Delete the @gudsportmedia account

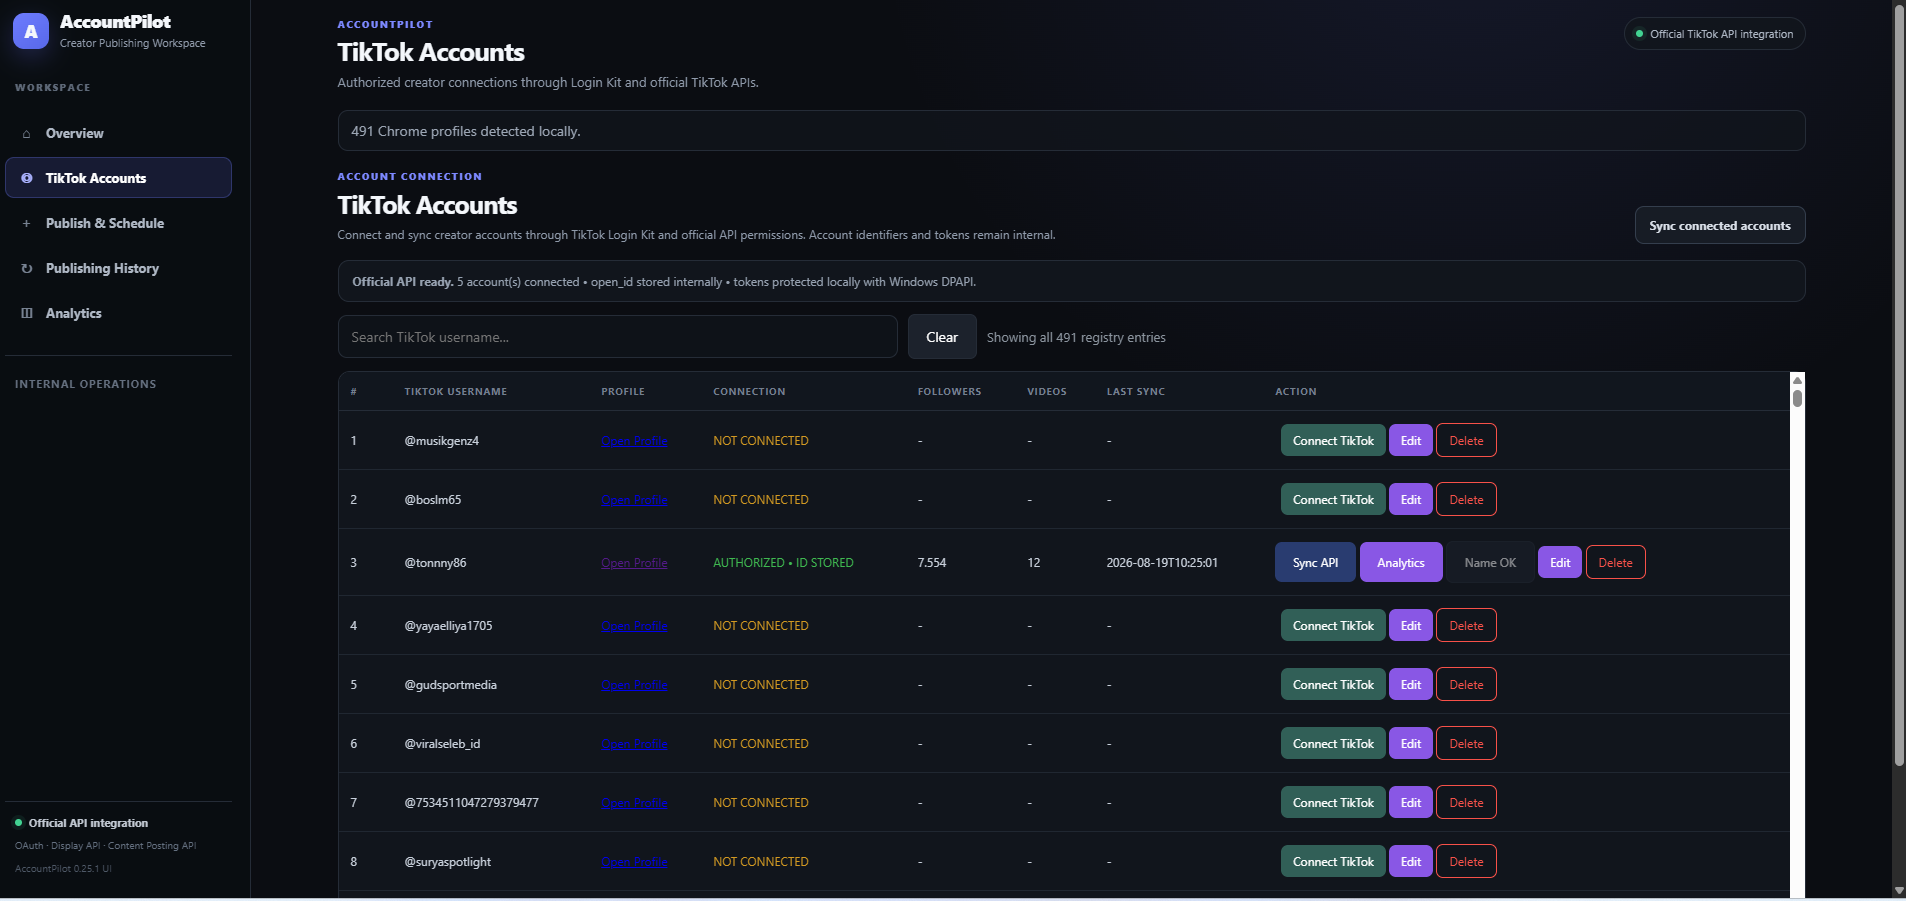pos(1466,685)
